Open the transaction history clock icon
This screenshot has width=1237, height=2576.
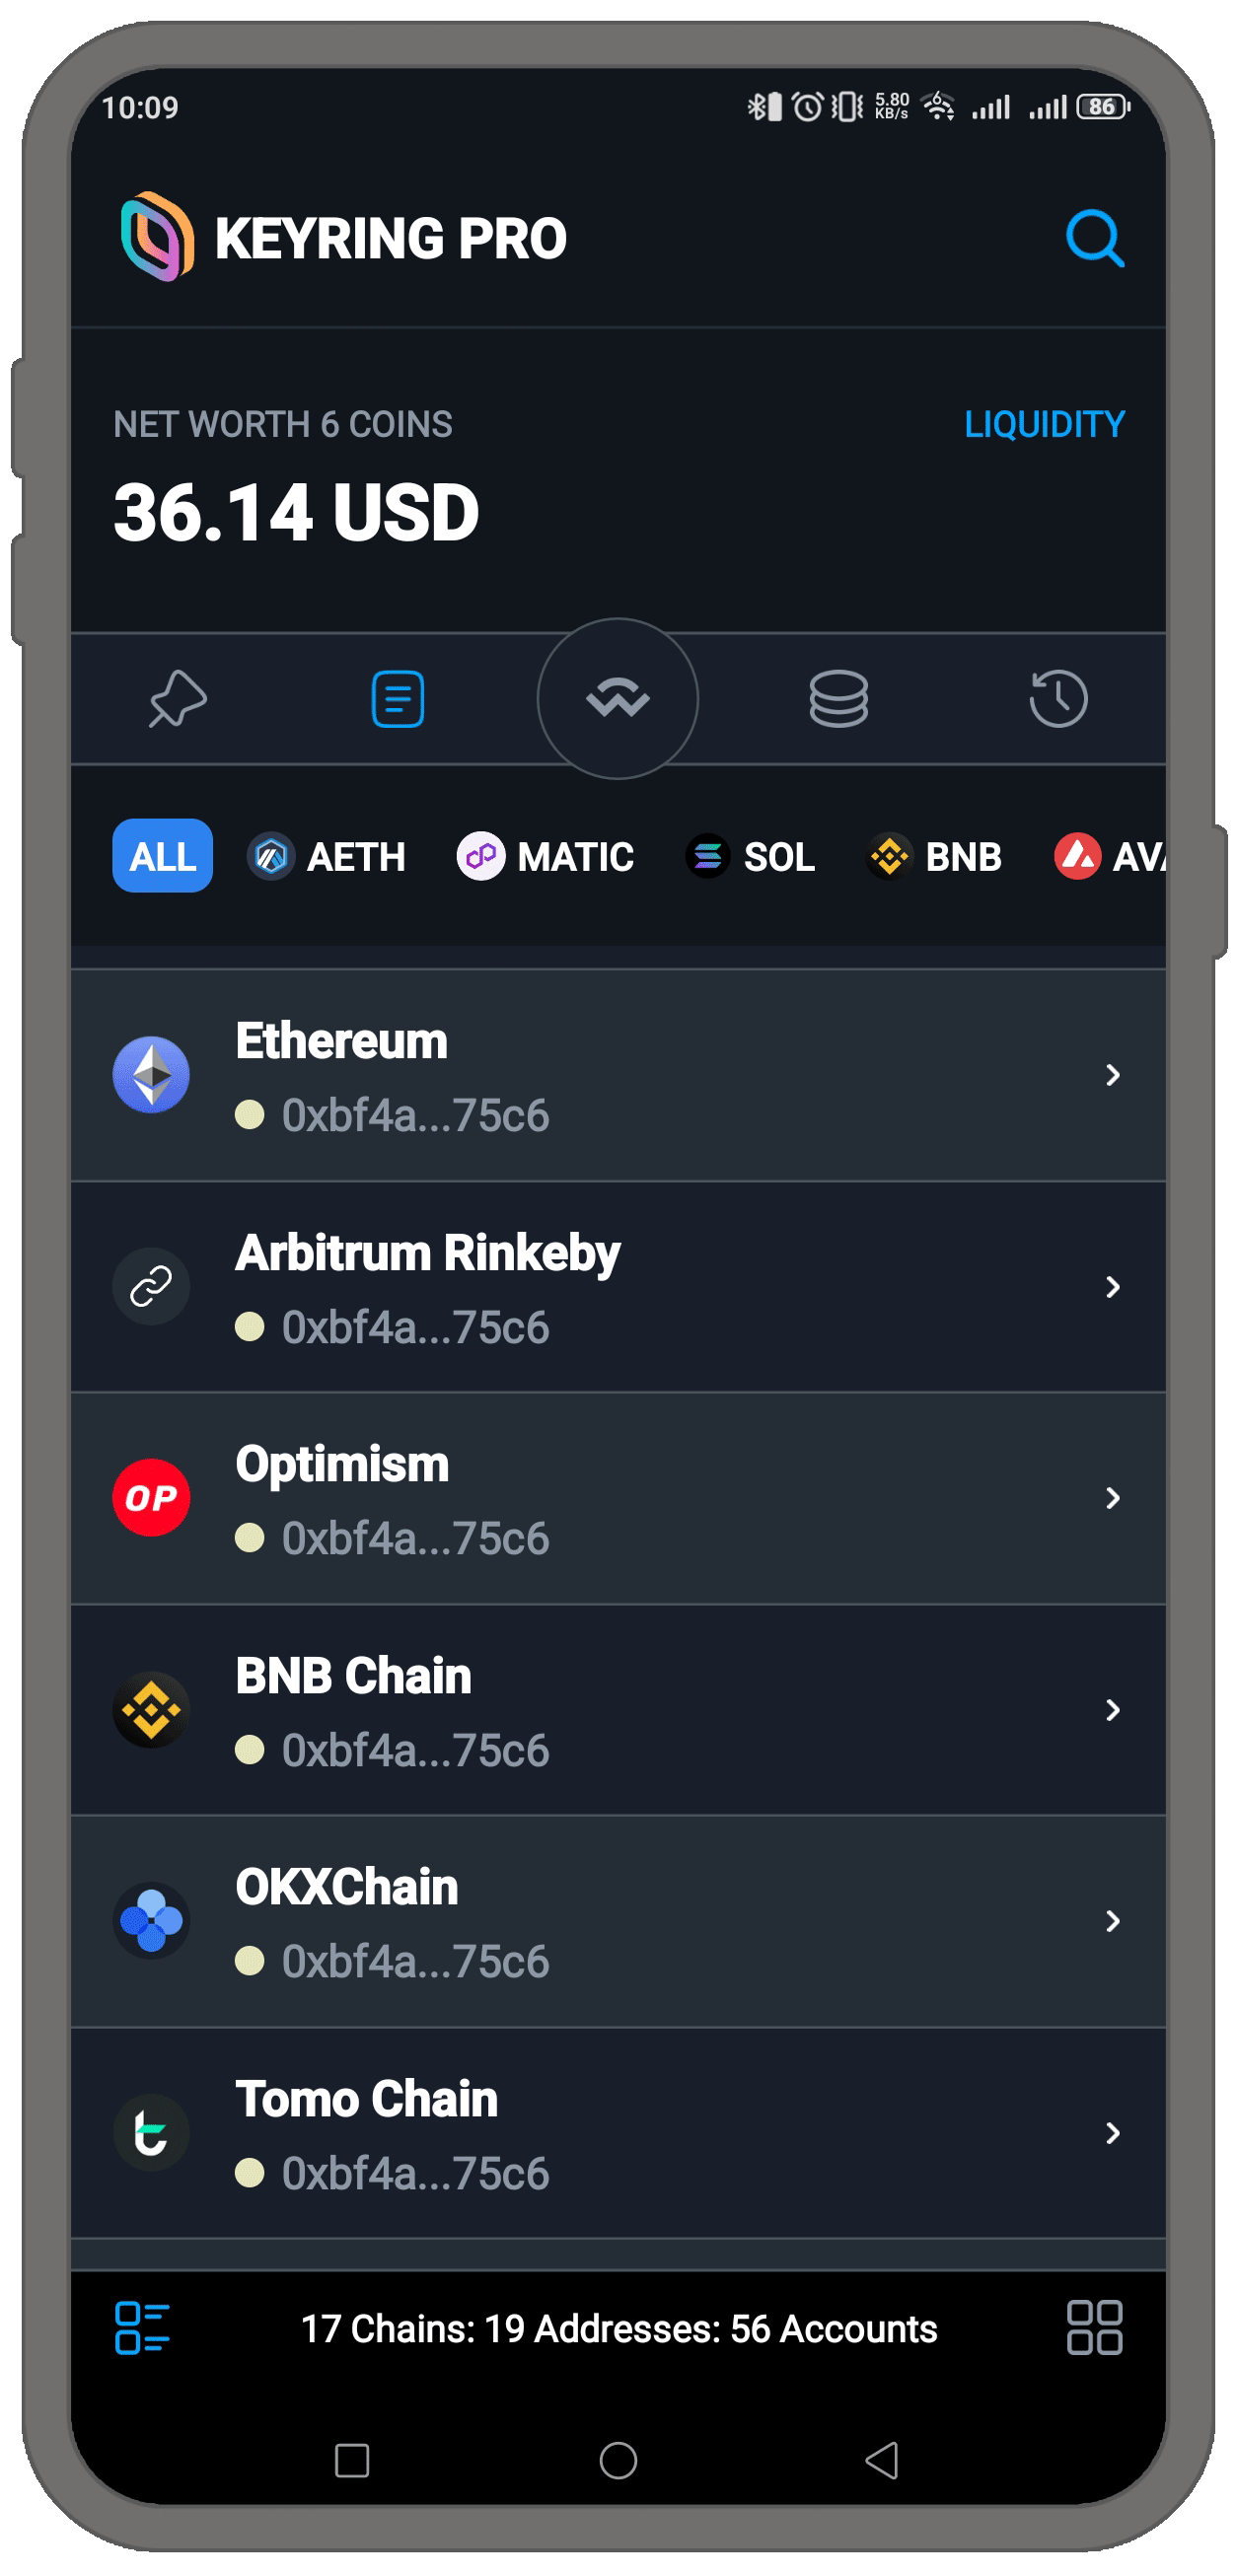(x=1058, y=698)
